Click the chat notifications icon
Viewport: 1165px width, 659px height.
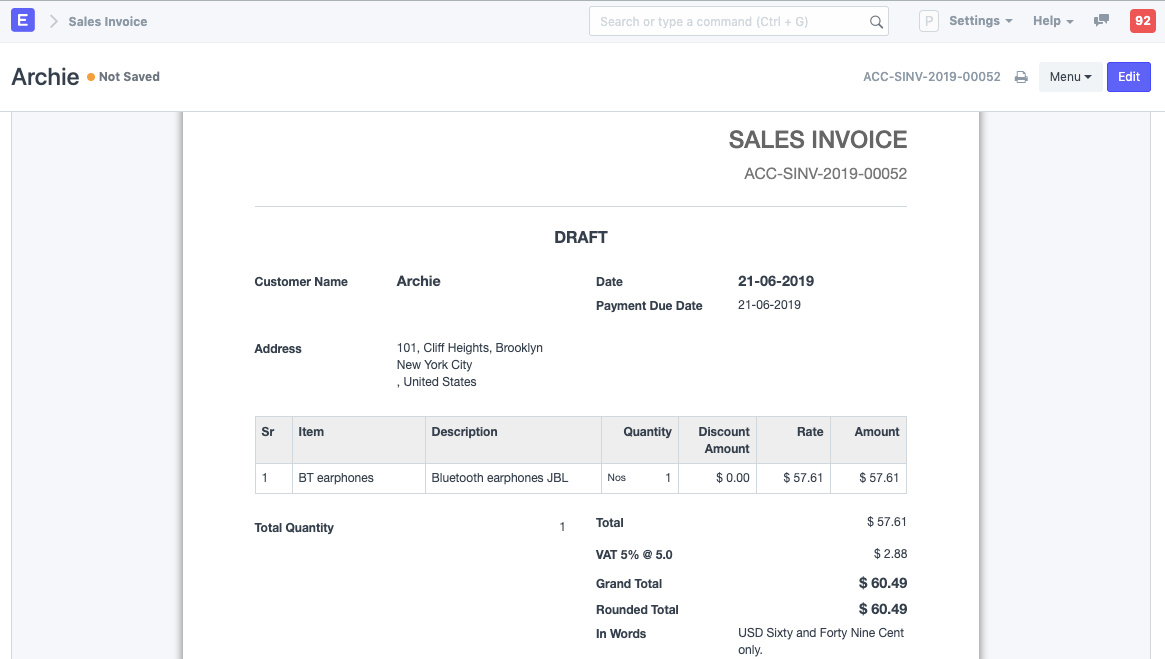(x=1101, y=20)
